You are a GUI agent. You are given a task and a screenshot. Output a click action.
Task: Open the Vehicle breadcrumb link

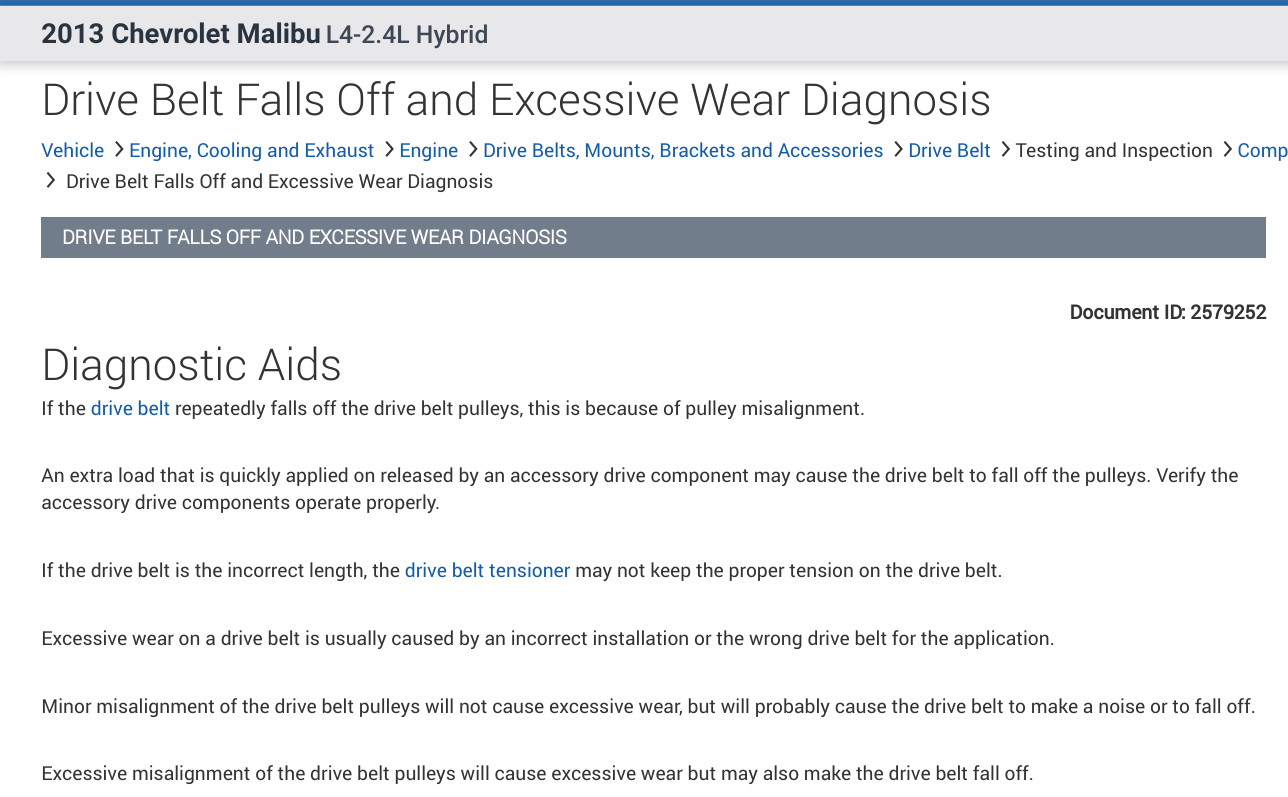pyautogui.click(x=72, y=150)
